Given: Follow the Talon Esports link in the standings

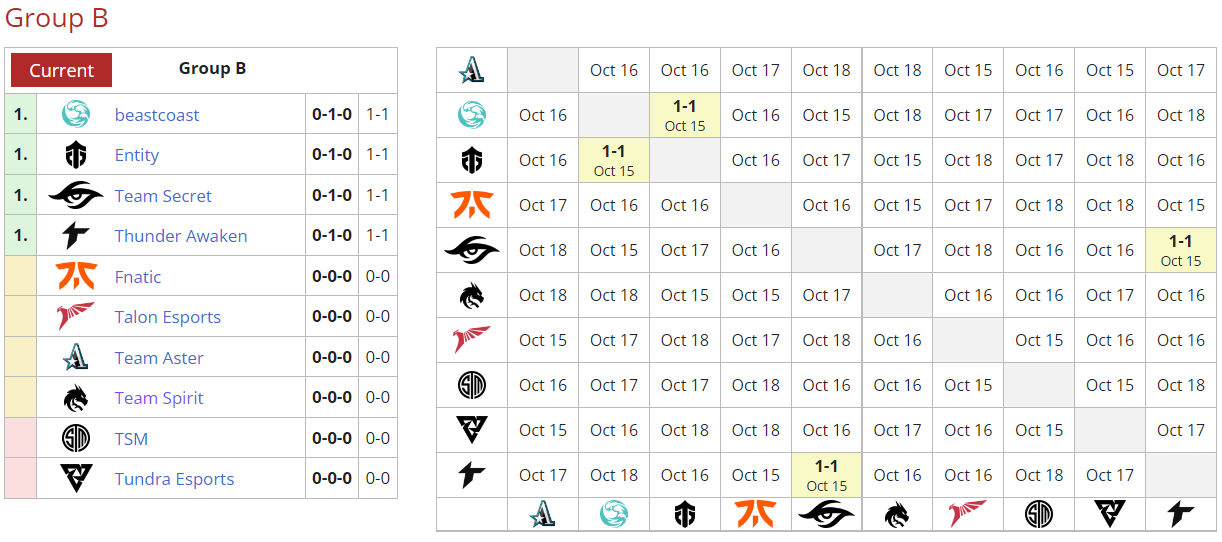Looking at the screenshot, I should click(168, 317).
